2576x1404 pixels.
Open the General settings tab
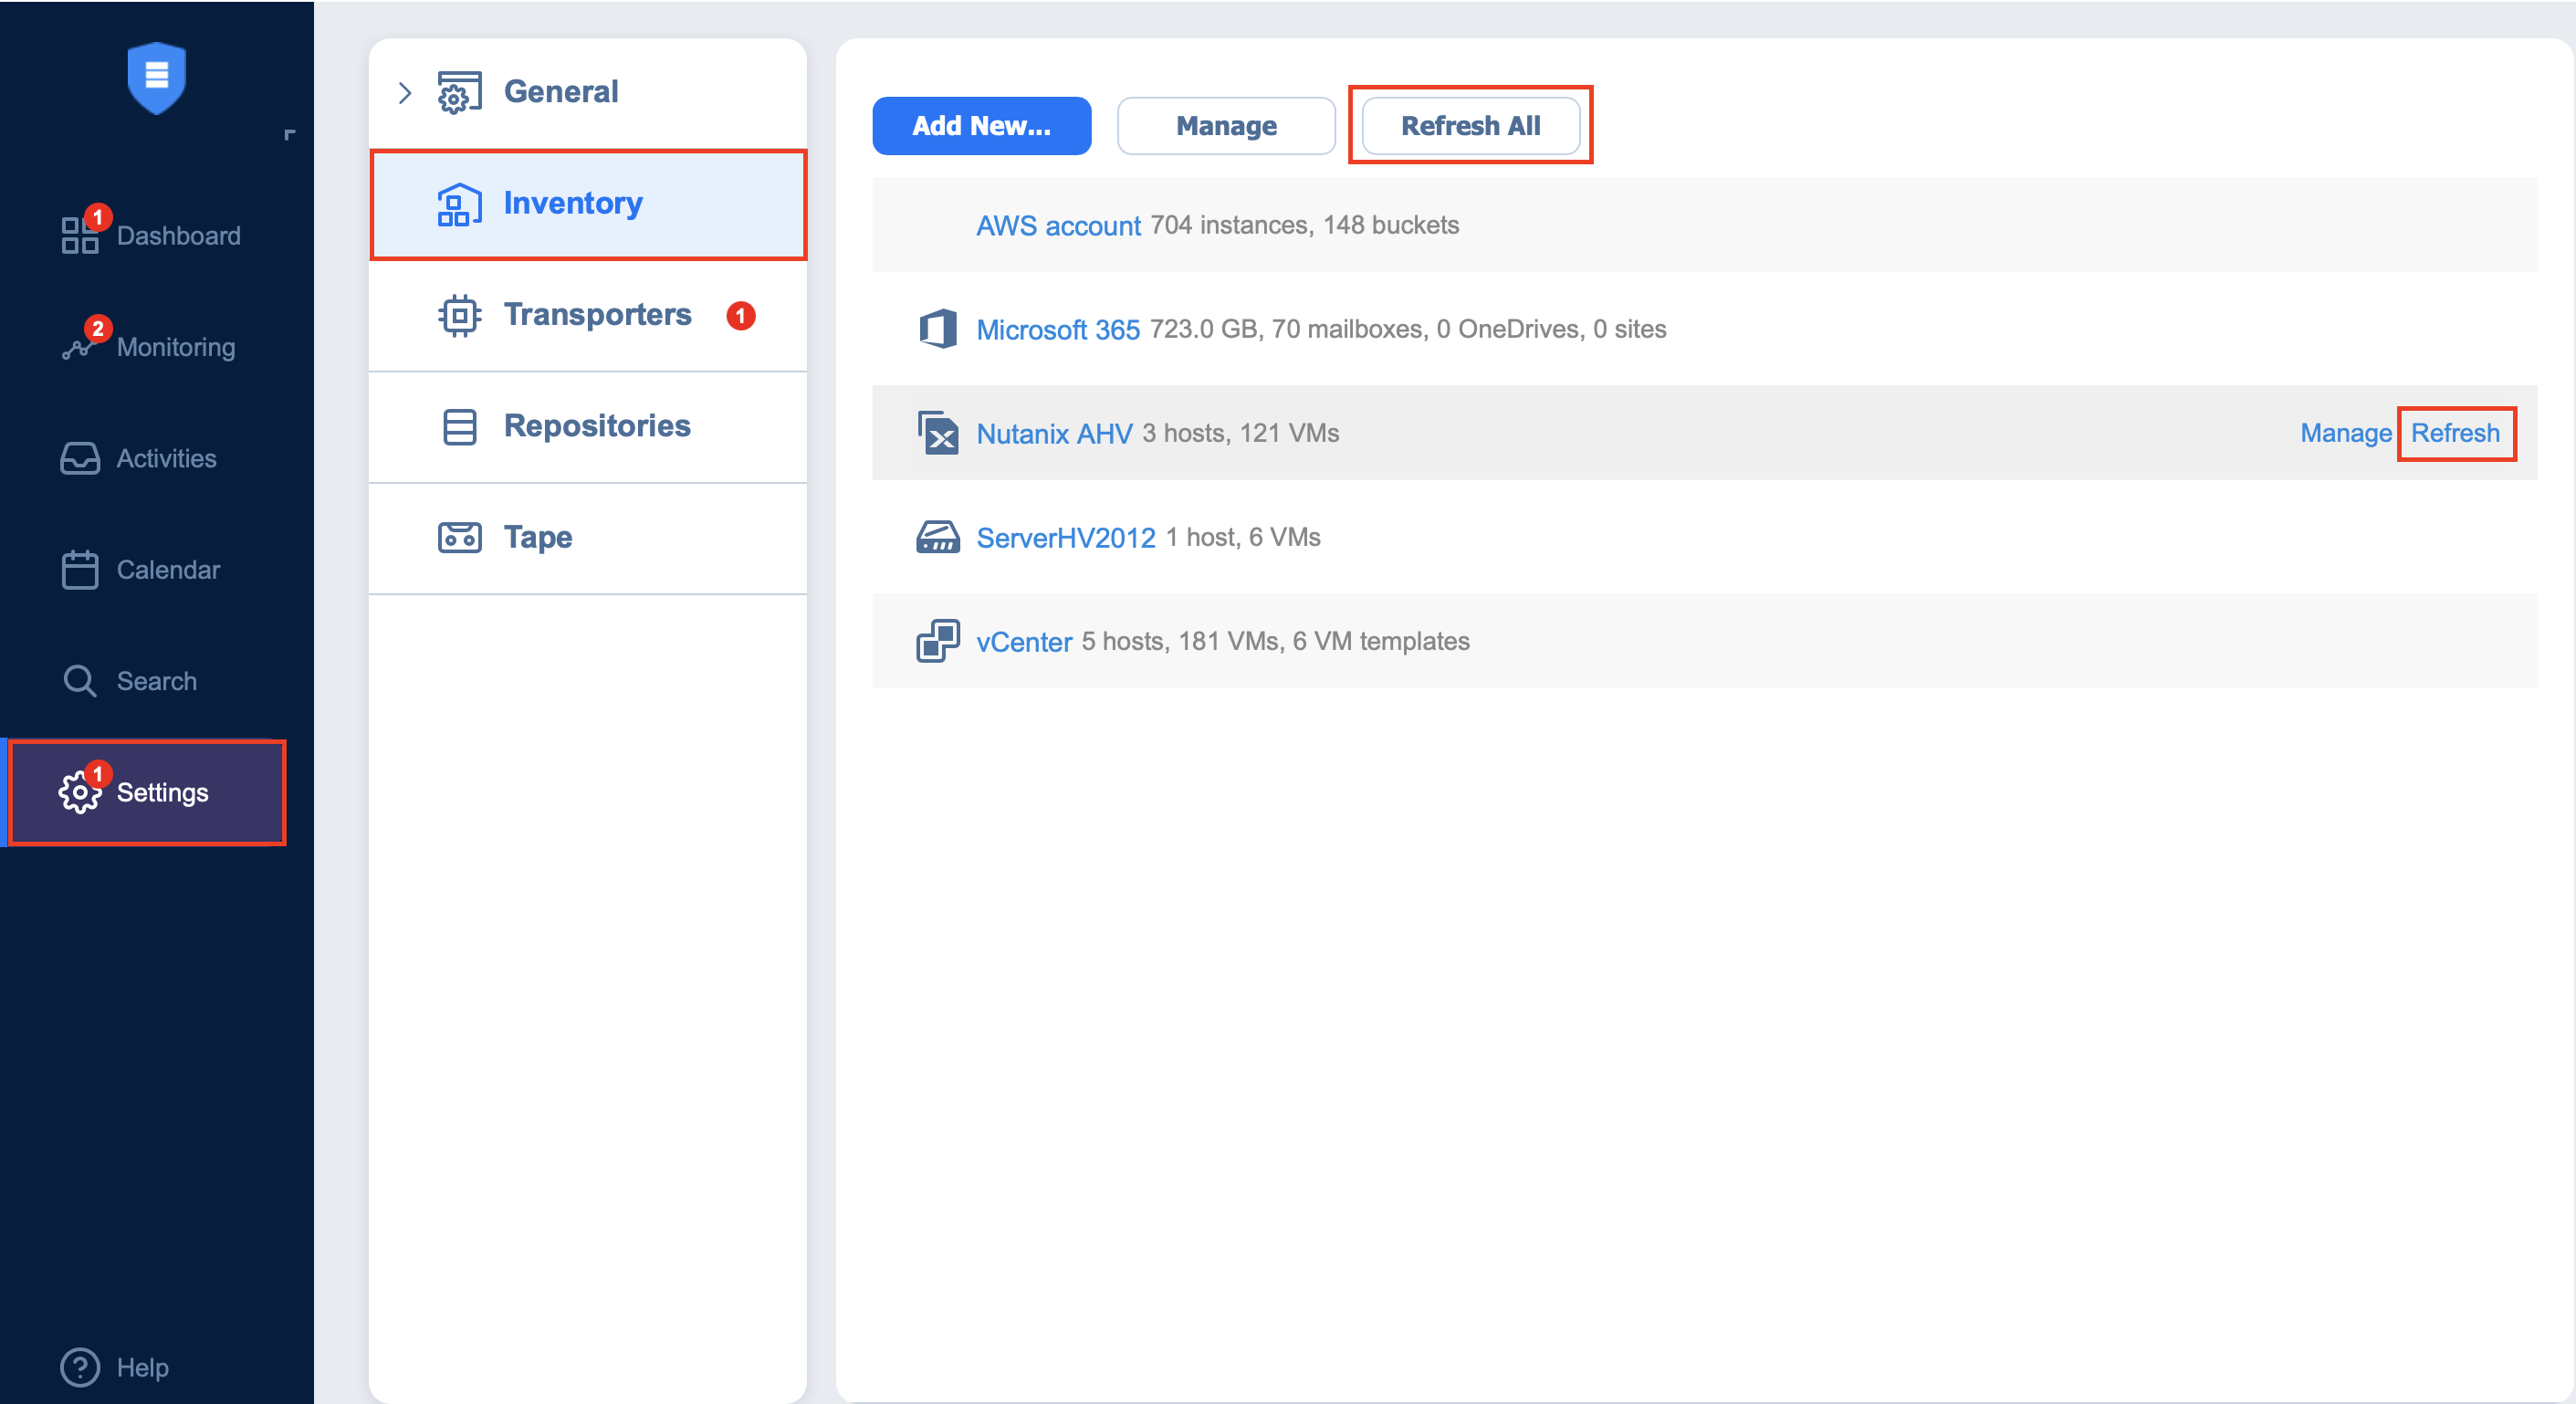click(x=587, y=92)
